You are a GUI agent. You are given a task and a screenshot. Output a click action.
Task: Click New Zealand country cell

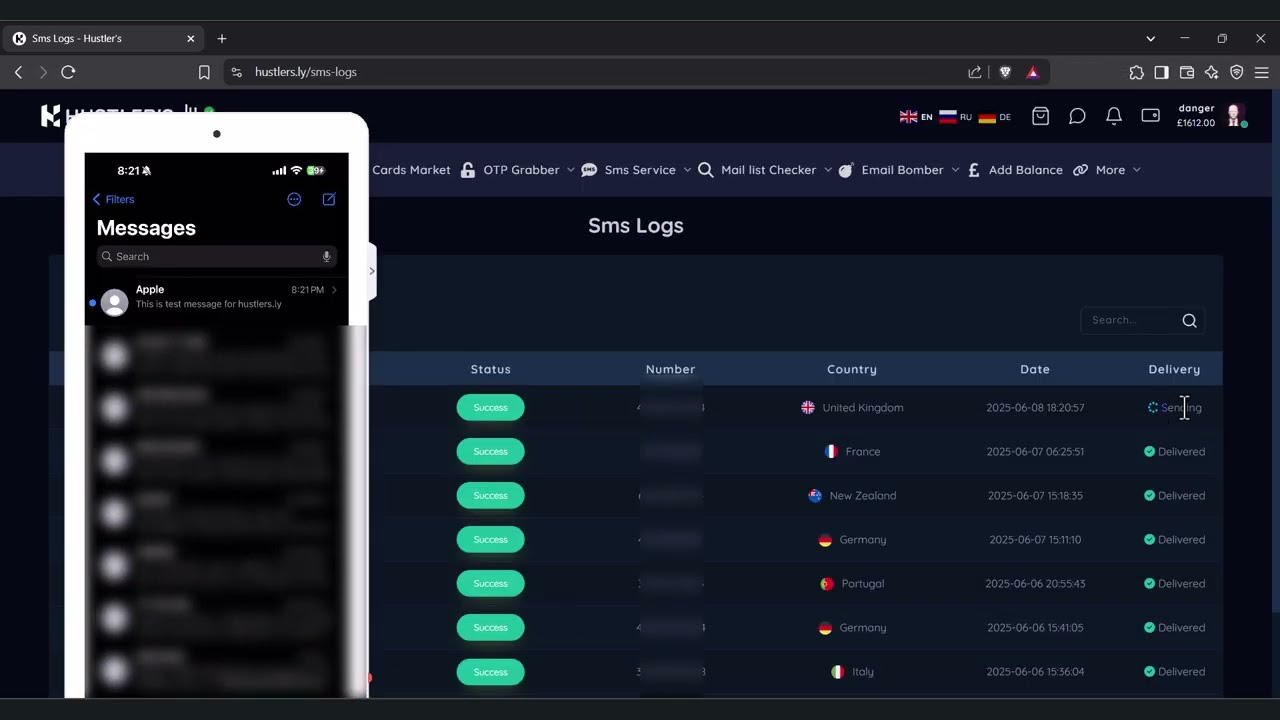click(852, 495)
